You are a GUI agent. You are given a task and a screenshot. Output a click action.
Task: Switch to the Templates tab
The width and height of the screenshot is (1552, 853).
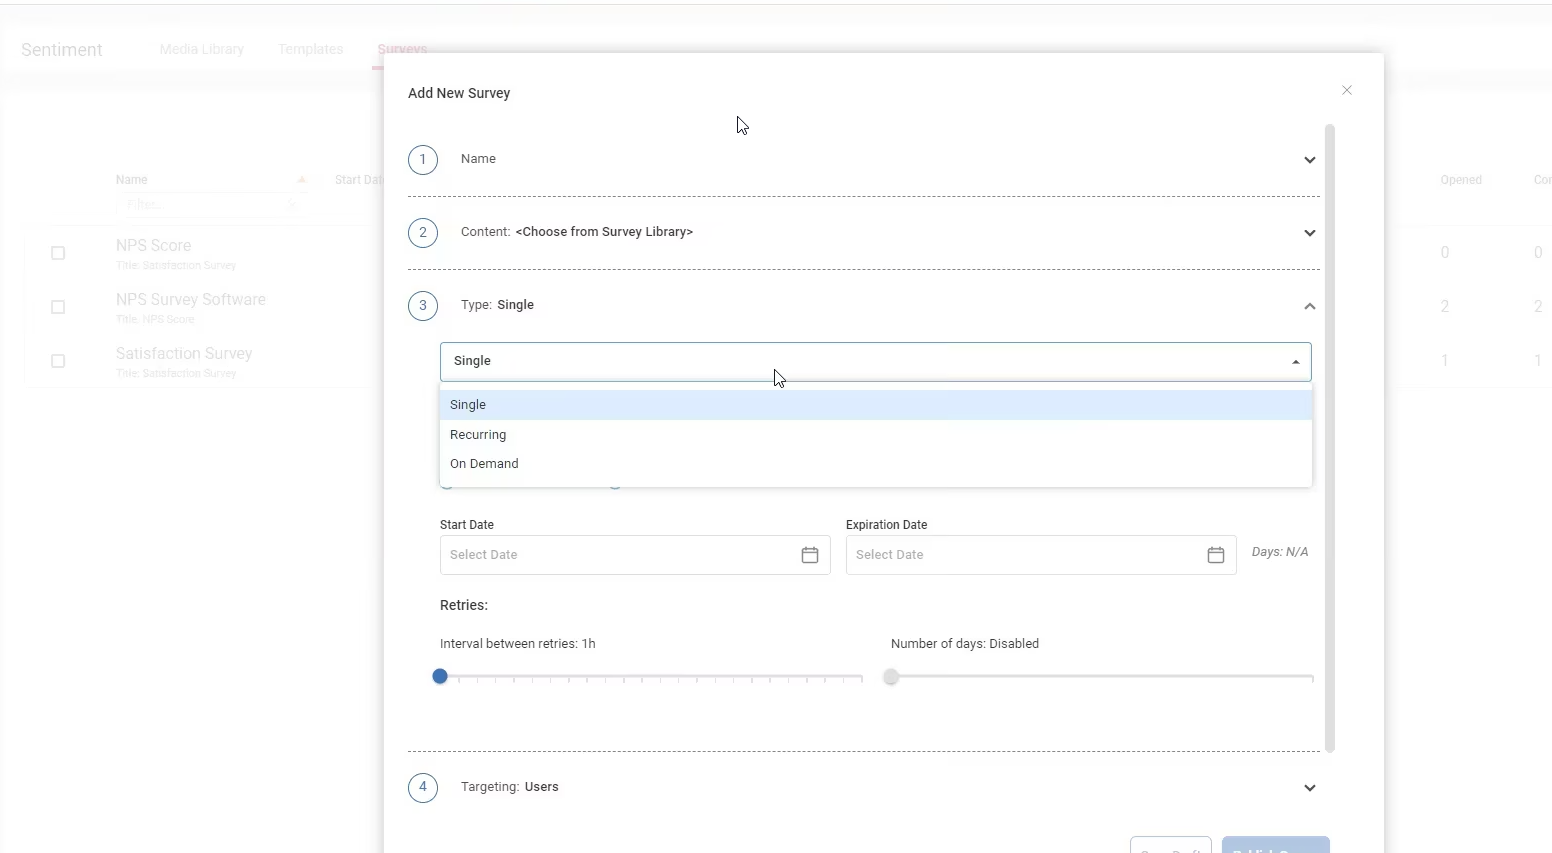click(311, 49)
